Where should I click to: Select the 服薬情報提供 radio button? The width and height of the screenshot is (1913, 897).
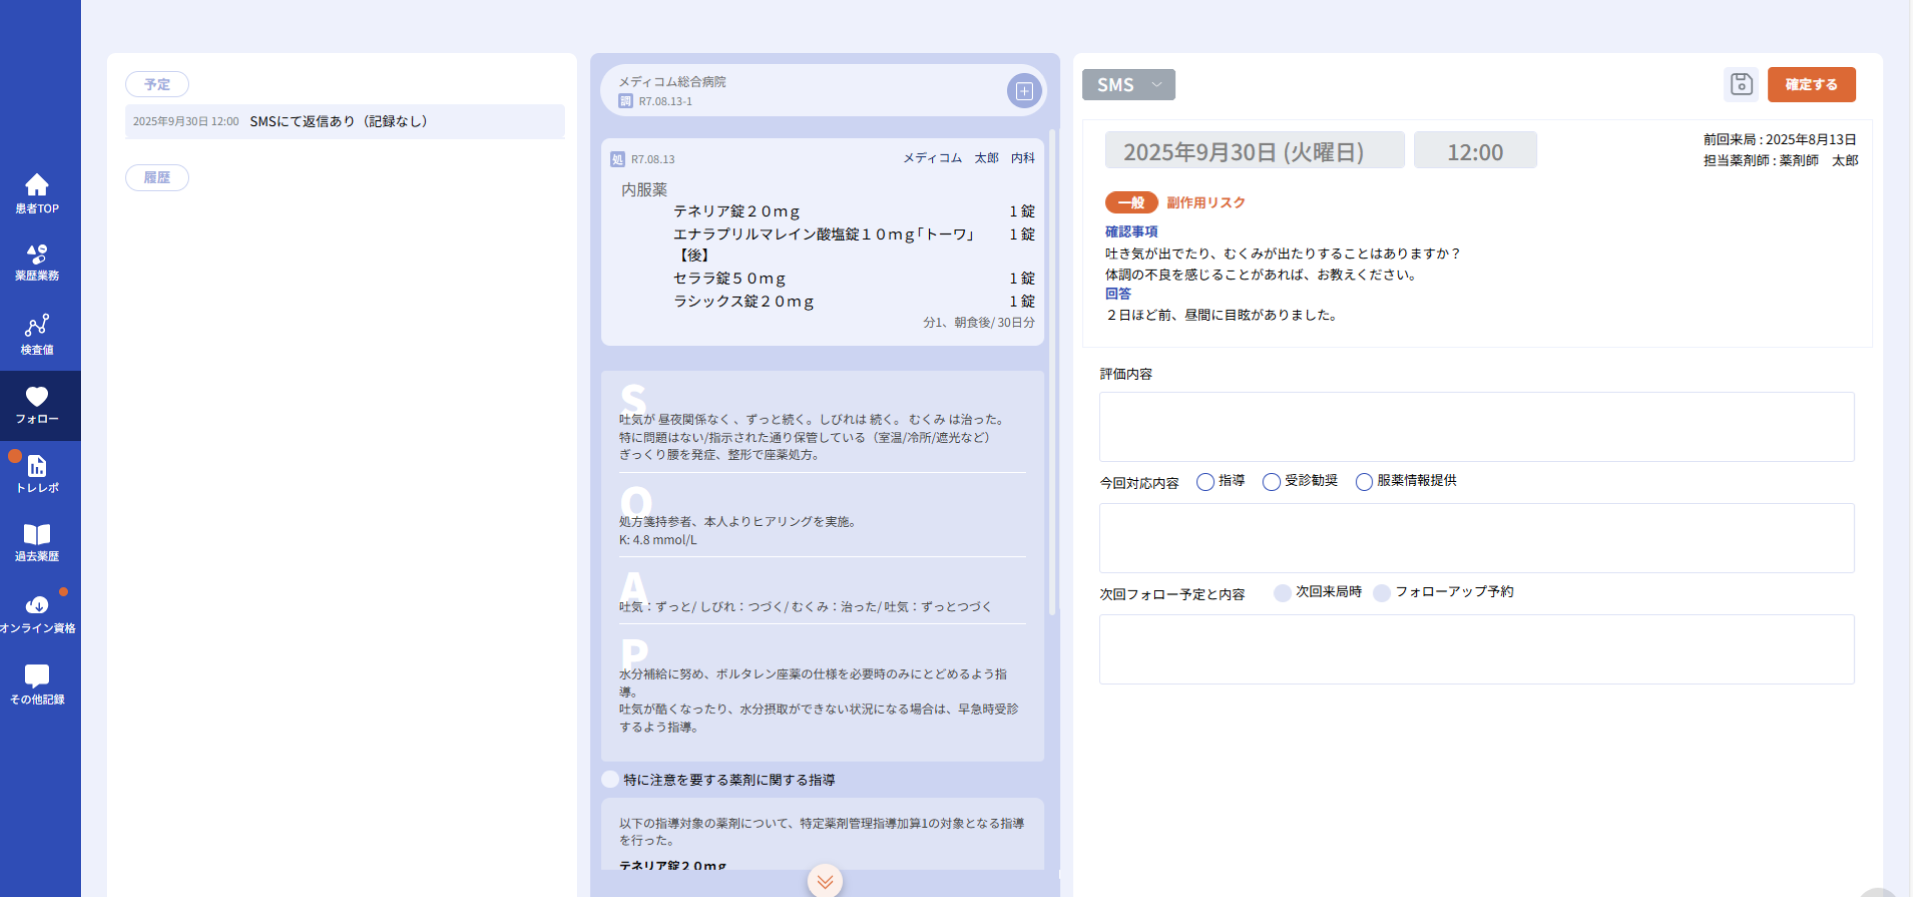(1364, 482)
